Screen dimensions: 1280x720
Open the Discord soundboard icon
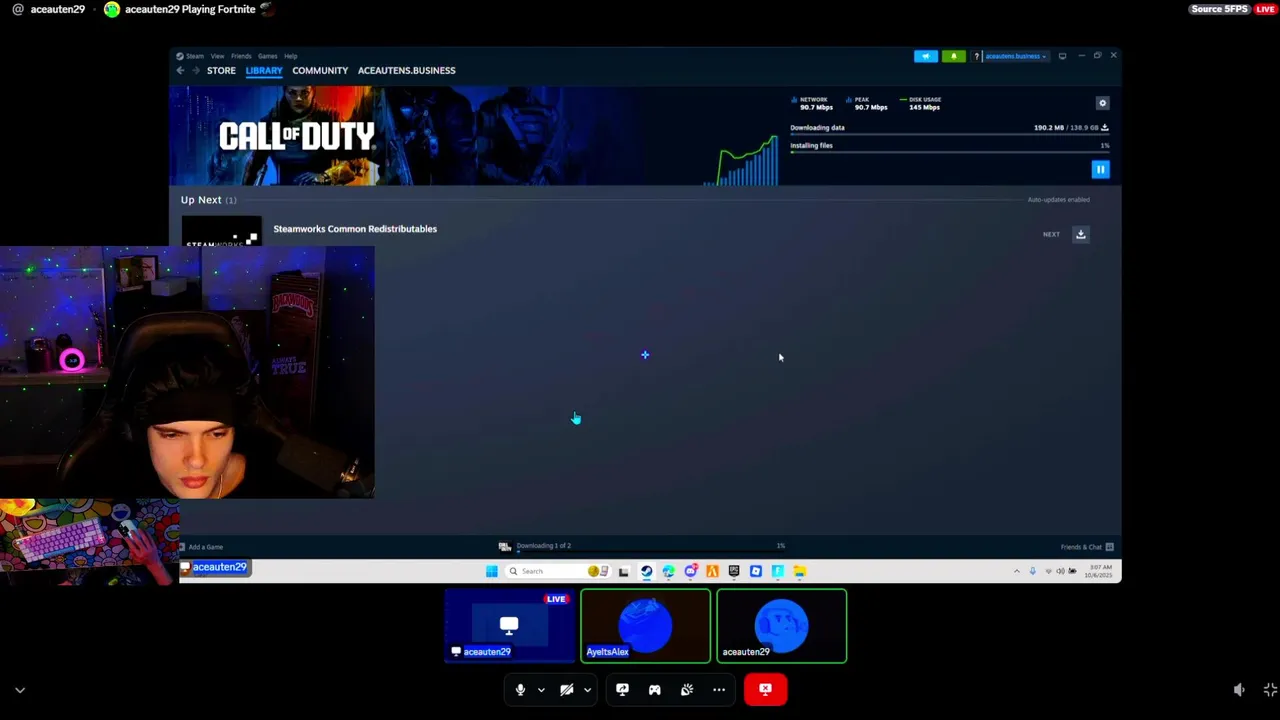(x=686, y=689)
